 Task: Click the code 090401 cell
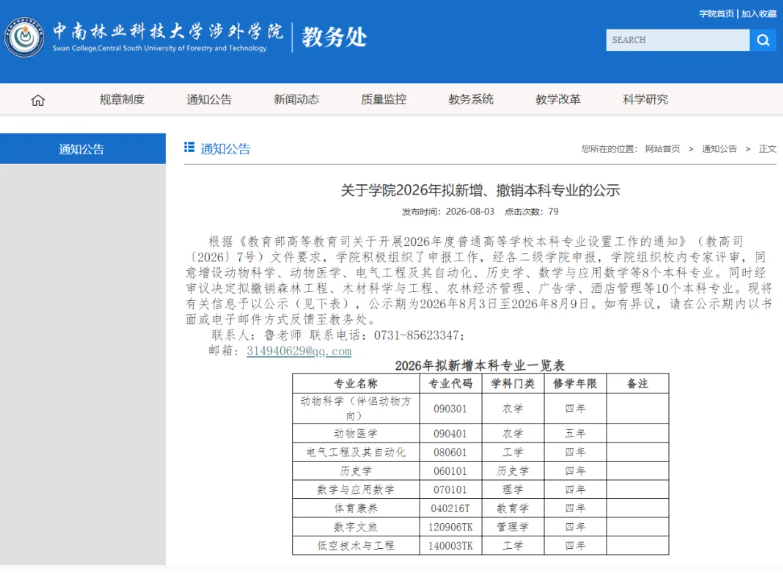[450, 434]
